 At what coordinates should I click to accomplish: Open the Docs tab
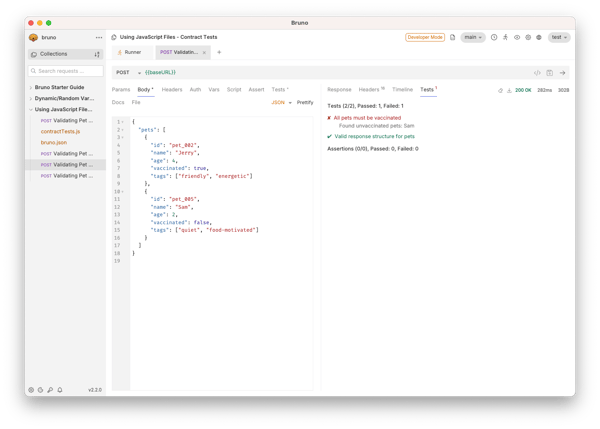coord(118,103)
